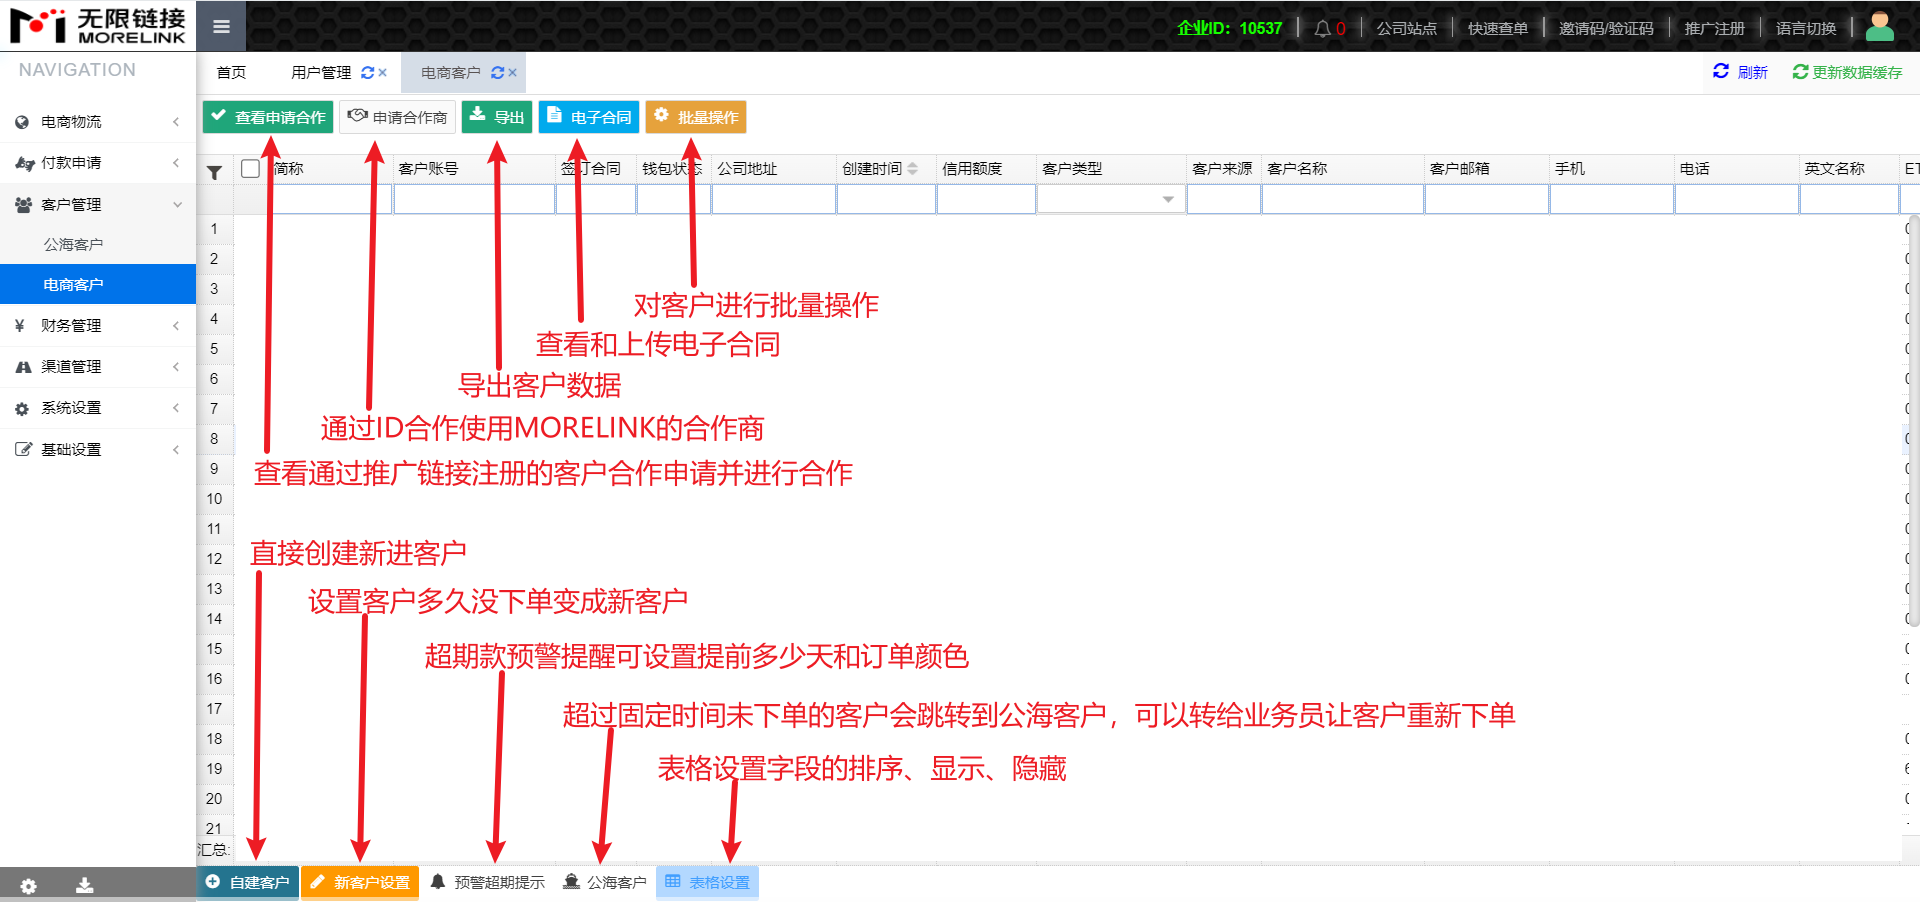This screenshot has height=902, width=1920.
Task: Click the user avatar icon
Action: pos(1879,27)
